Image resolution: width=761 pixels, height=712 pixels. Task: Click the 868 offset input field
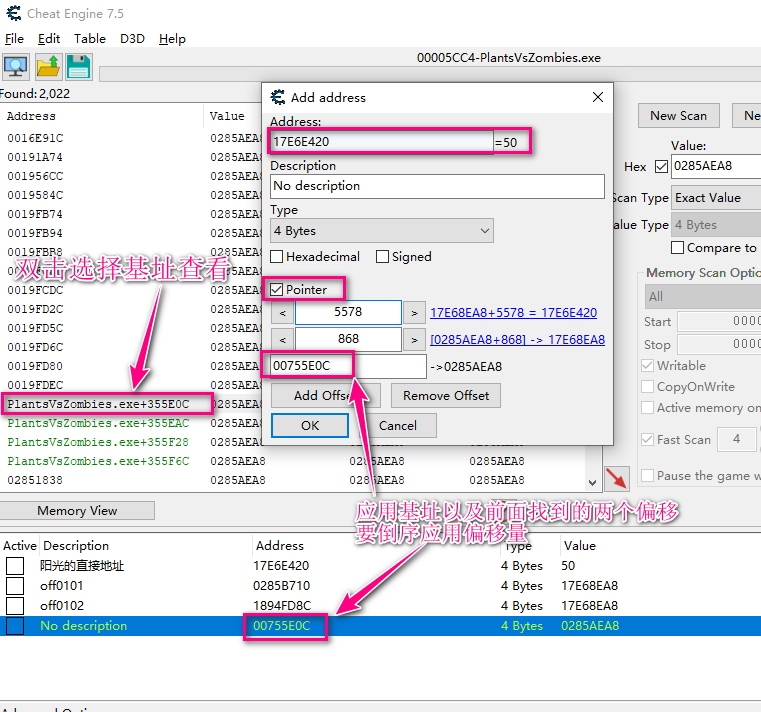point(348,339)
